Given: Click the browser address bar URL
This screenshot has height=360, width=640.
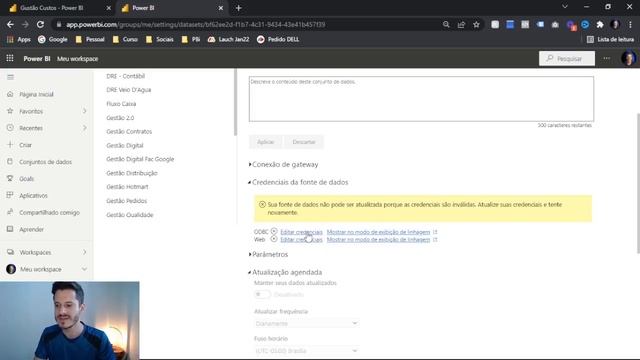Looking at the screenshot, I should [x=196, y=24].
